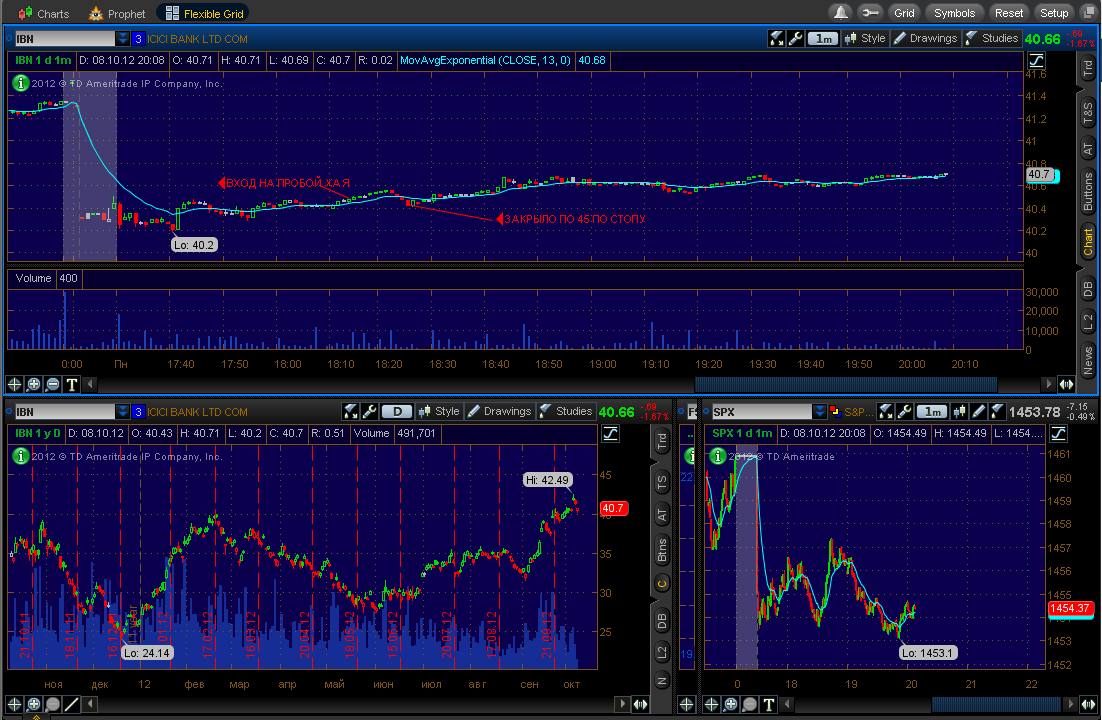Click the zoom in magnifier in bottom-left chart
The height and width of the screenshot is (720, 1102).
point(33,704)
